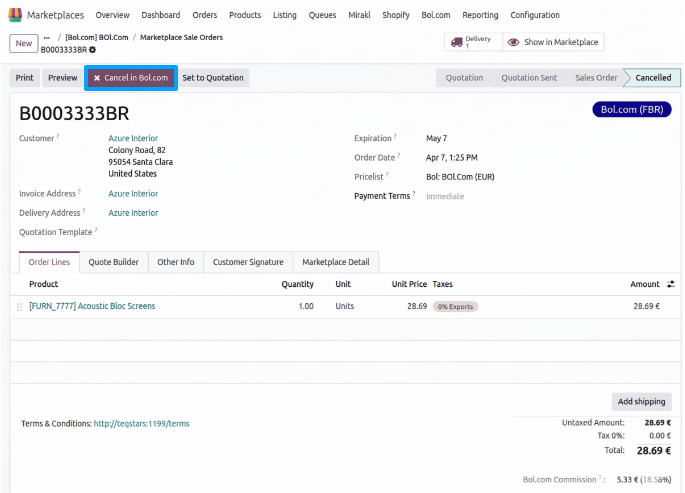Click the Add shipping button

click(641, 401)
